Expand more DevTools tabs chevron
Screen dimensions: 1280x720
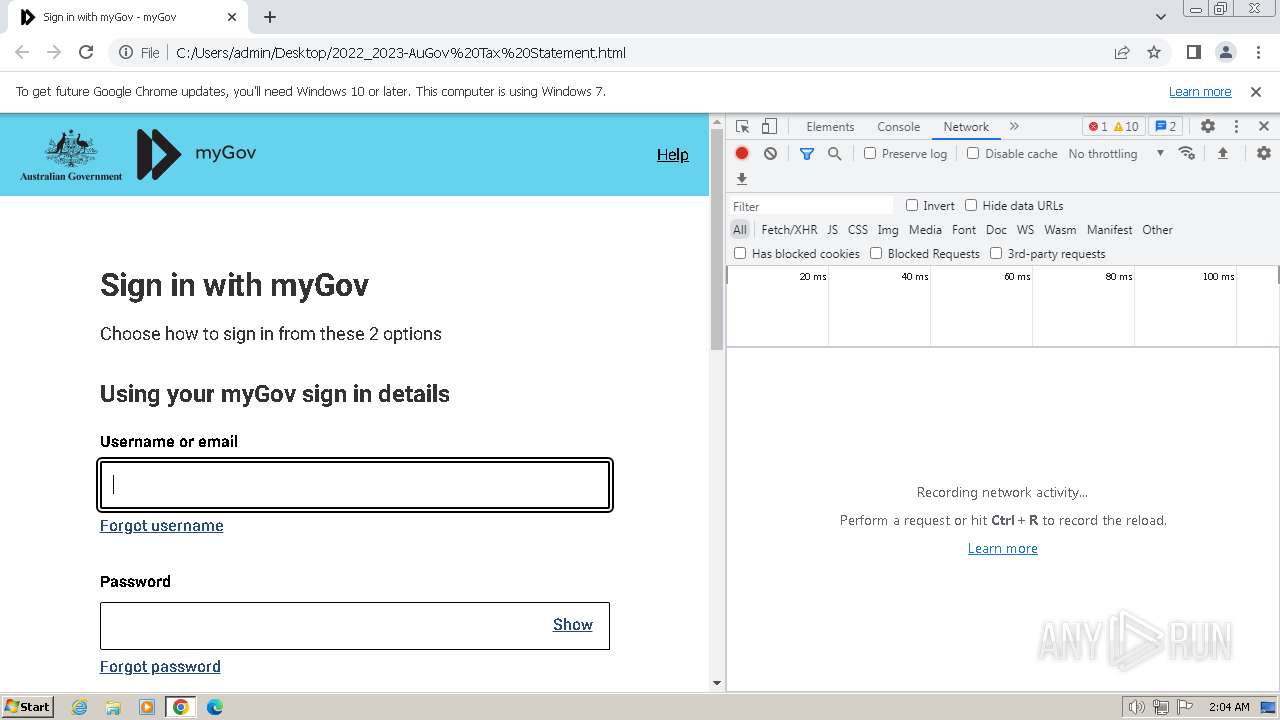[x=1014, y=127]
